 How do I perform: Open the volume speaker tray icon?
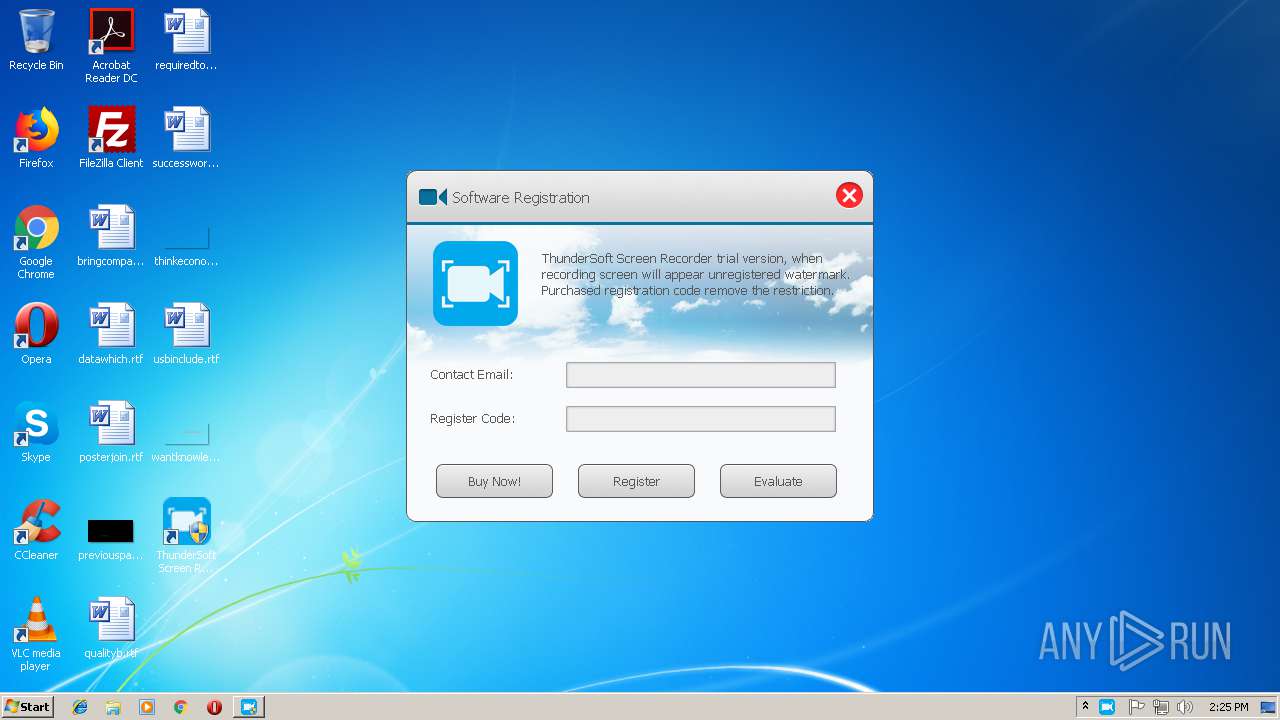pos(1185,707)
